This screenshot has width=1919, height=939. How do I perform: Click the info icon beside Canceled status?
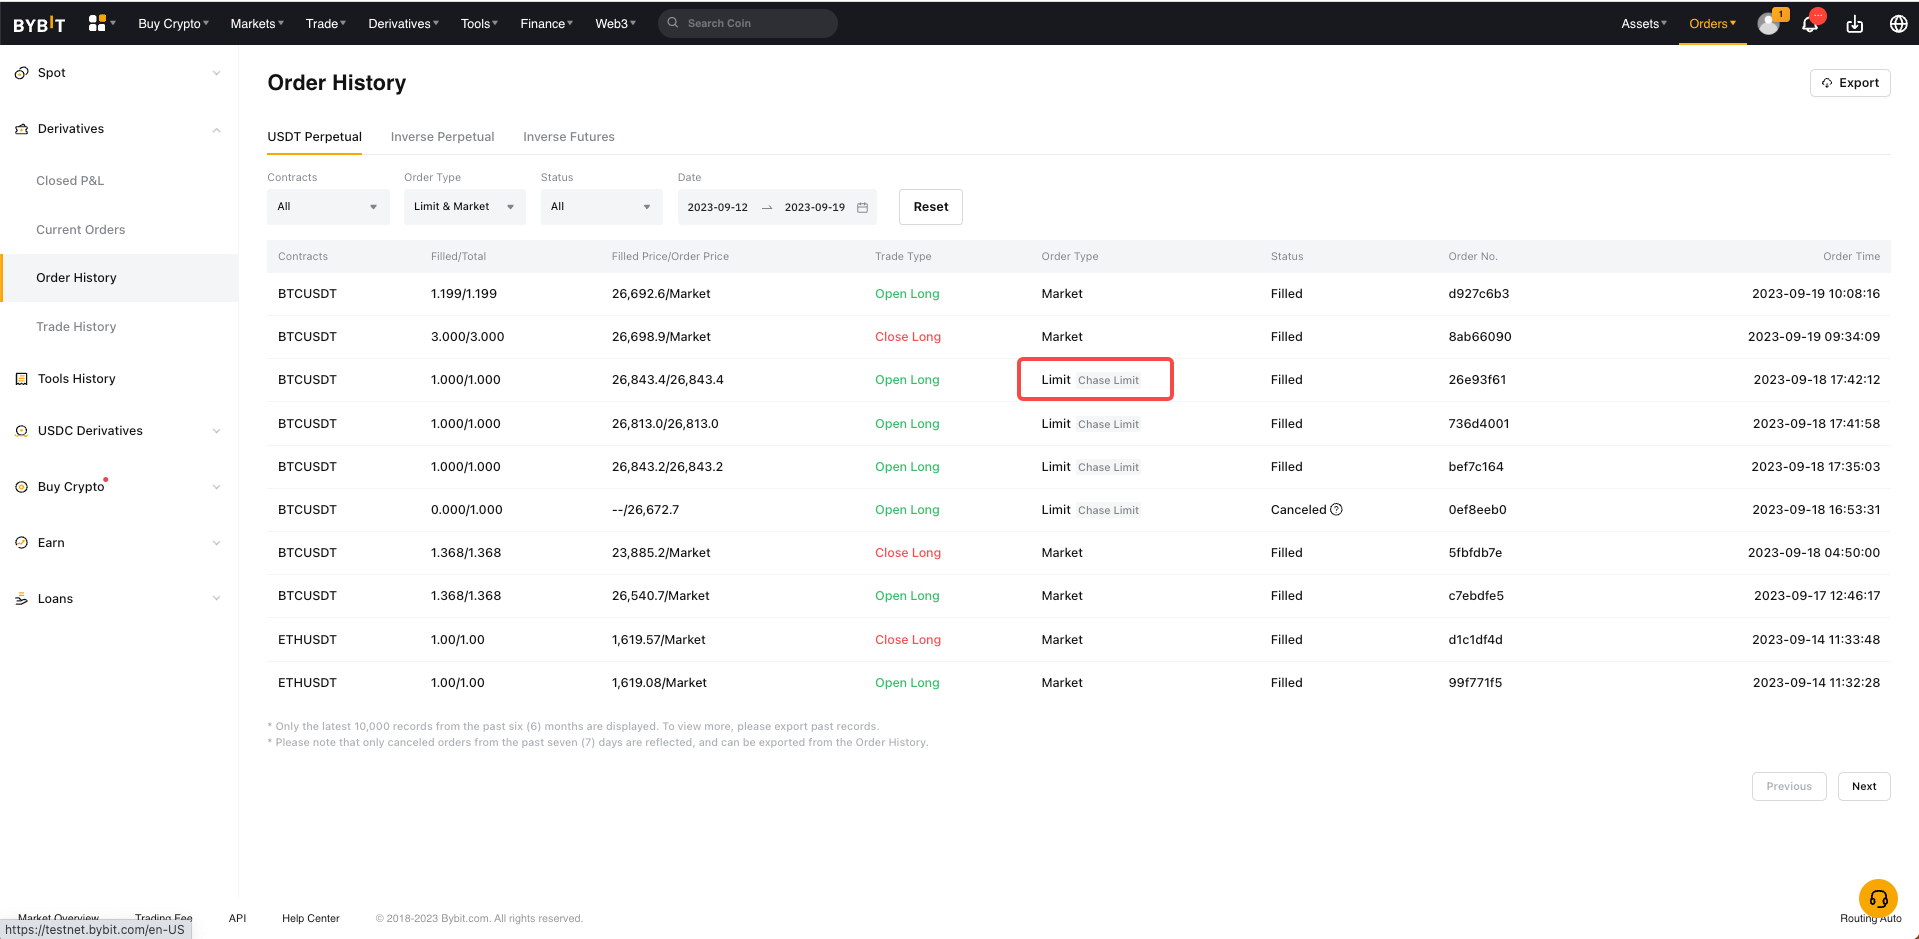click(x=1336, y=510)
